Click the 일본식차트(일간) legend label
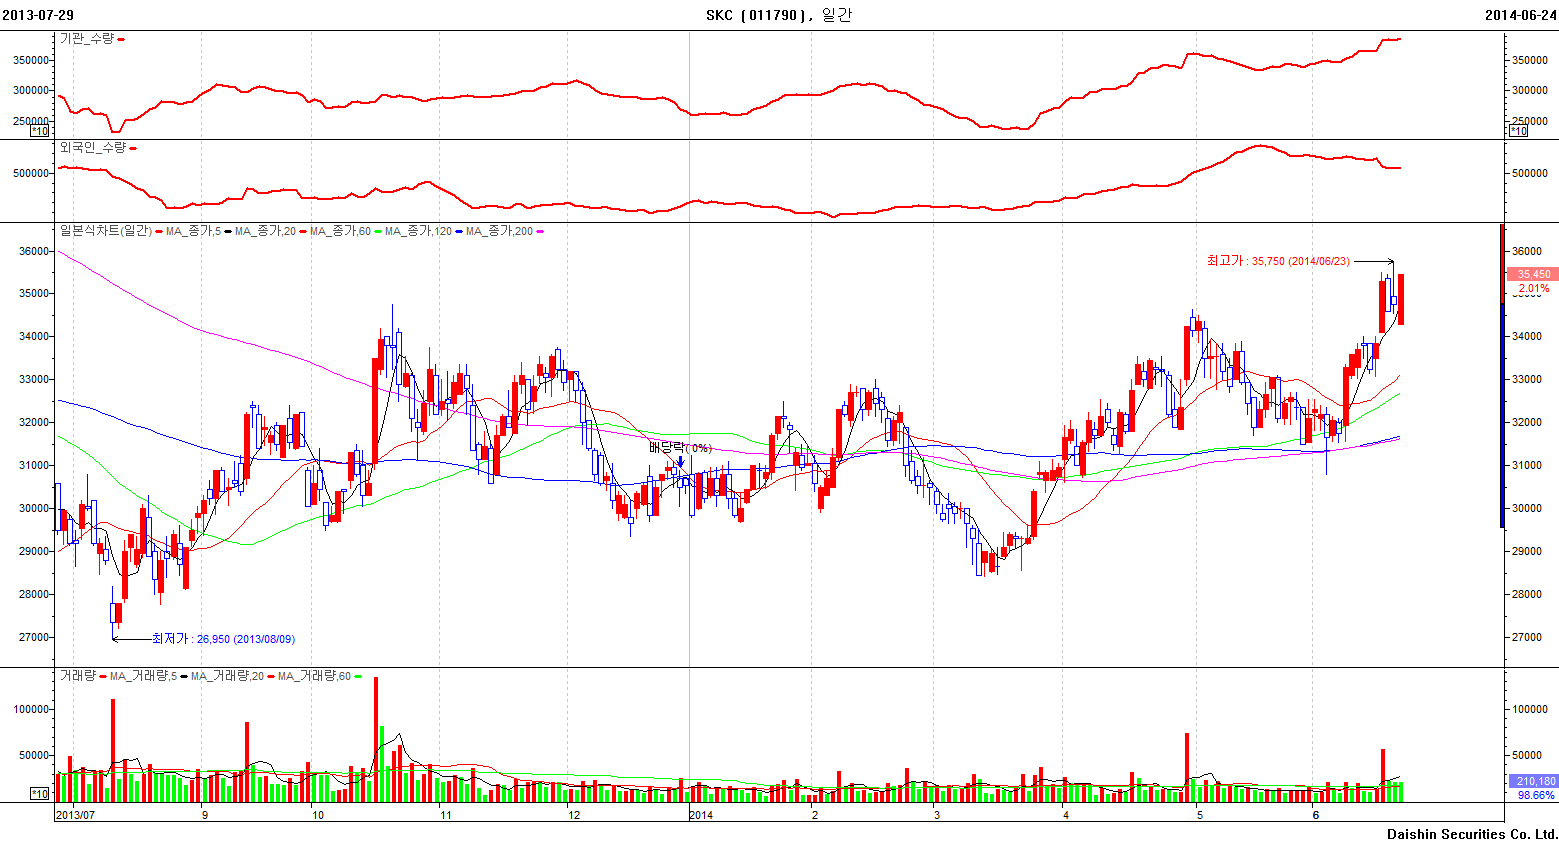 pos(106,231)
